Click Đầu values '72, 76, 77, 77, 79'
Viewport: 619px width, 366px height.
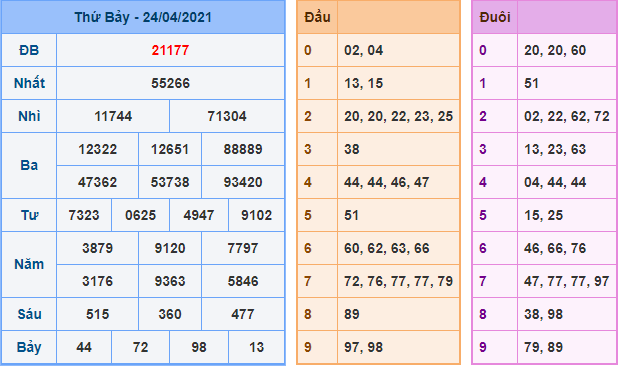(x=398, y=282)
